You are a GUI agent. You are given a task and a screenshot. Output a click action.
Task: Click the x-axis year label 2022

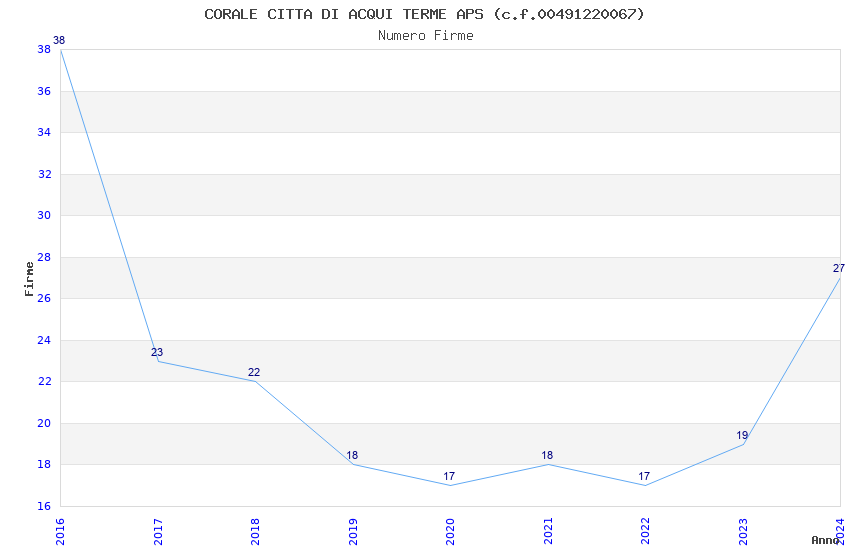(x=645, y=532)
